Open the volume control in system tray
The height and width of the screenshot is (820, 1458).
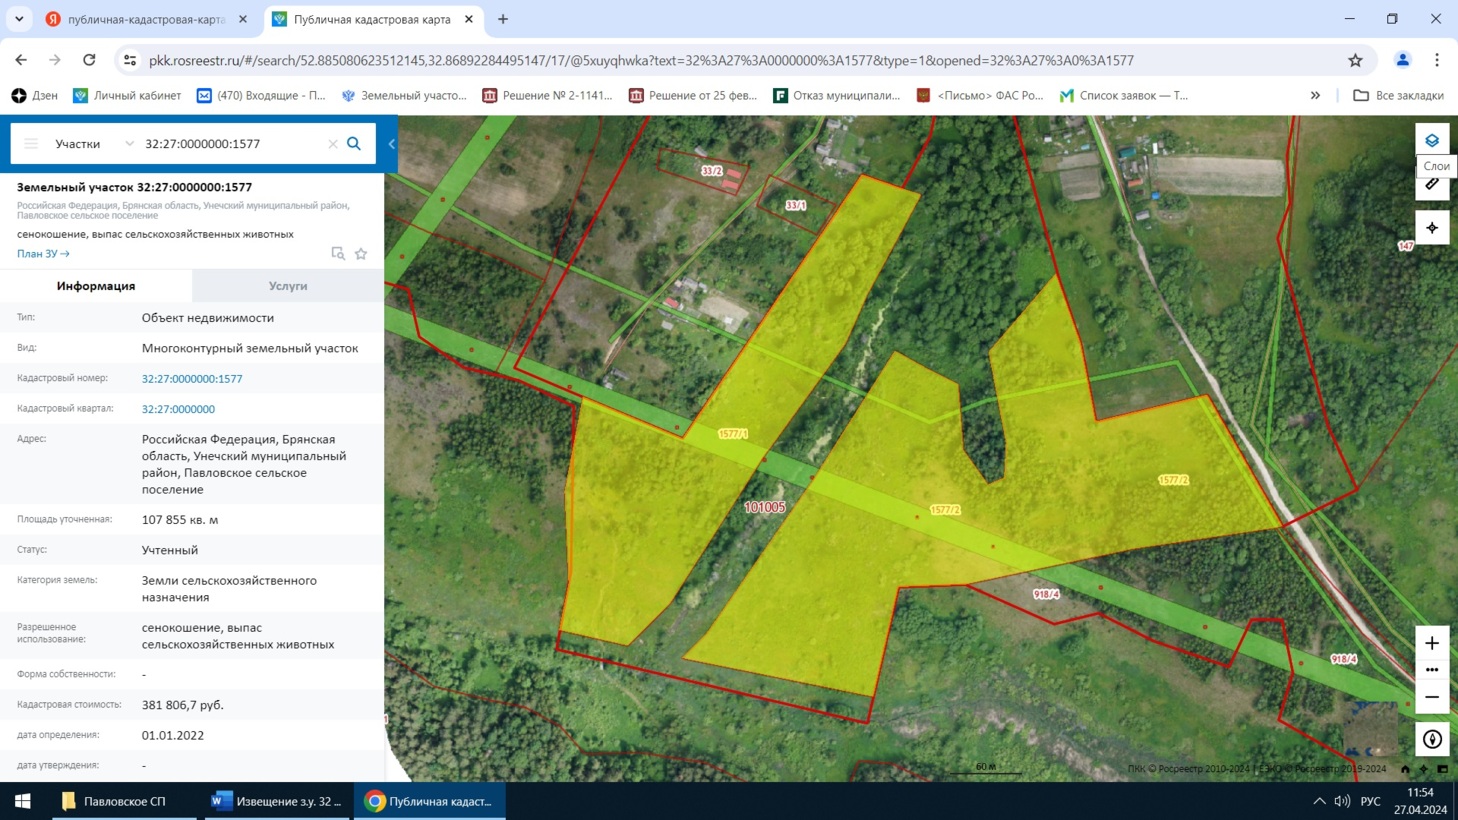click(1342, 801)
